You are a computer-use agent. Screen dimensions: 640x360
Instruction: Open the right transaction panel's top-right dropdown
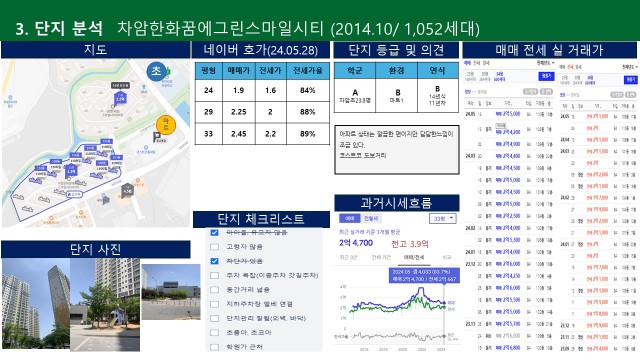[x=630, y=67]
